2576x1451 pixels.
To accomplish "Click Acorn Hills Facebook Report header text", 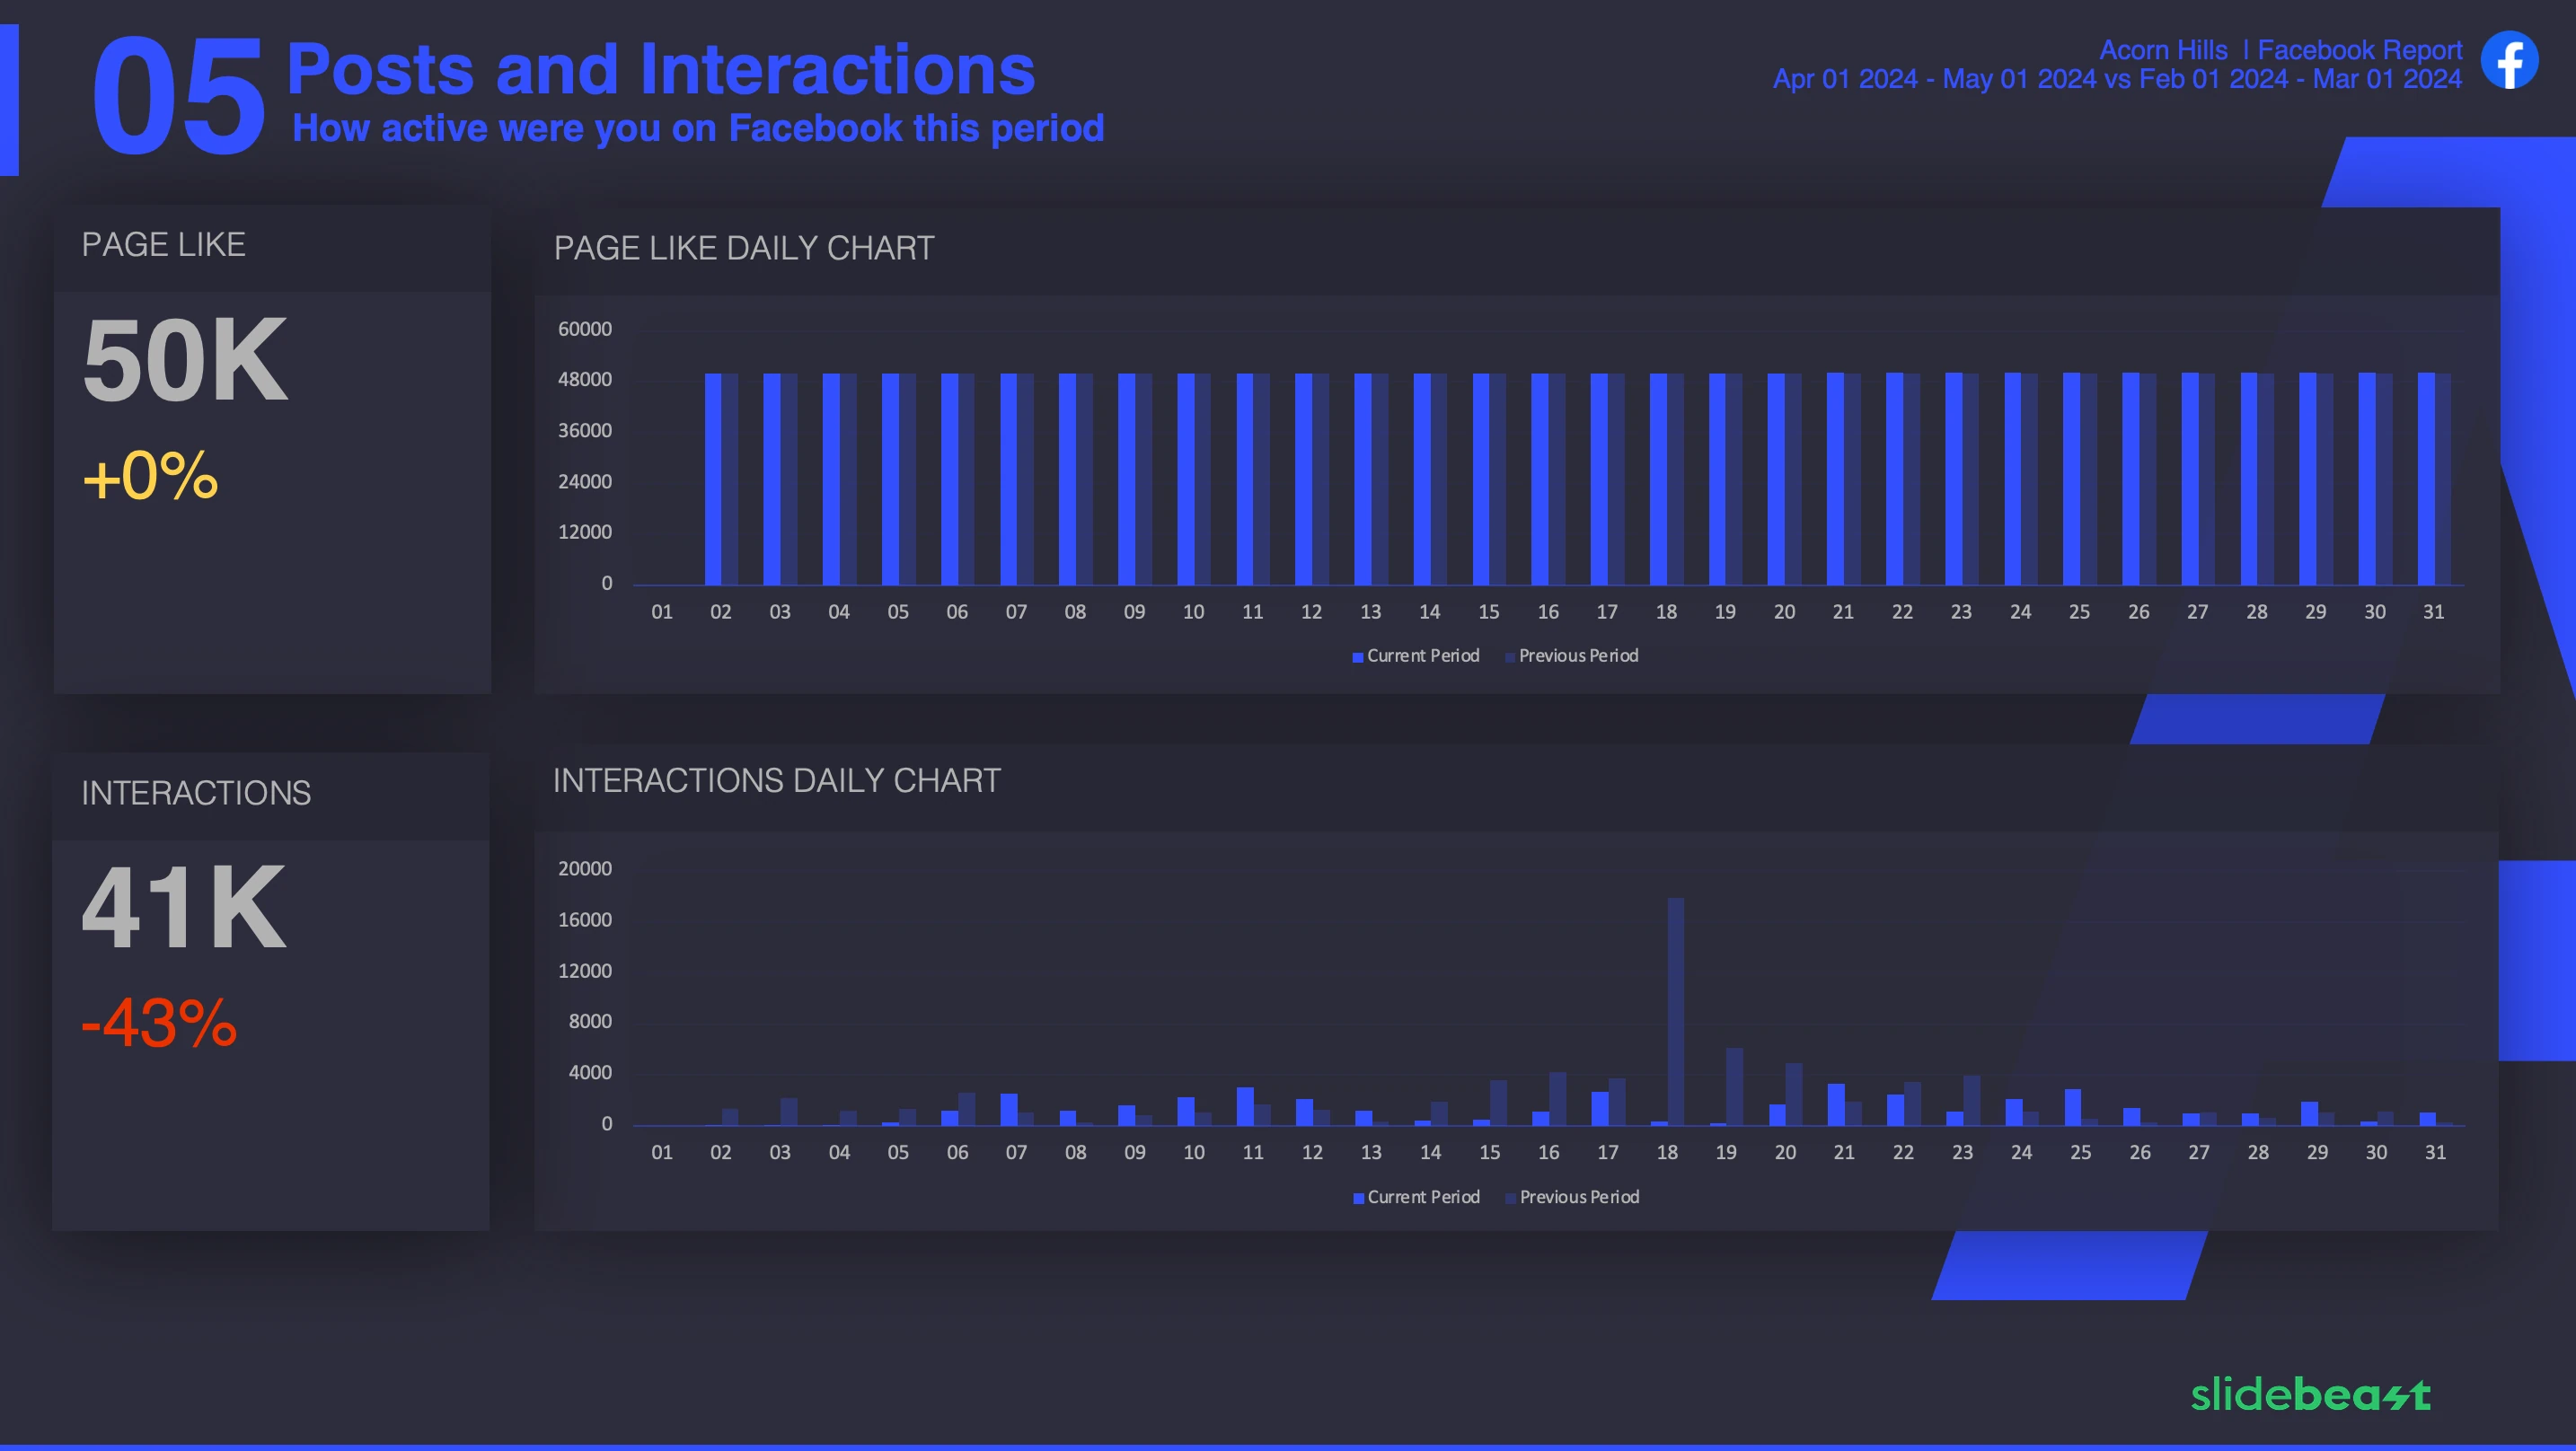I will (x=2280, y=49).
